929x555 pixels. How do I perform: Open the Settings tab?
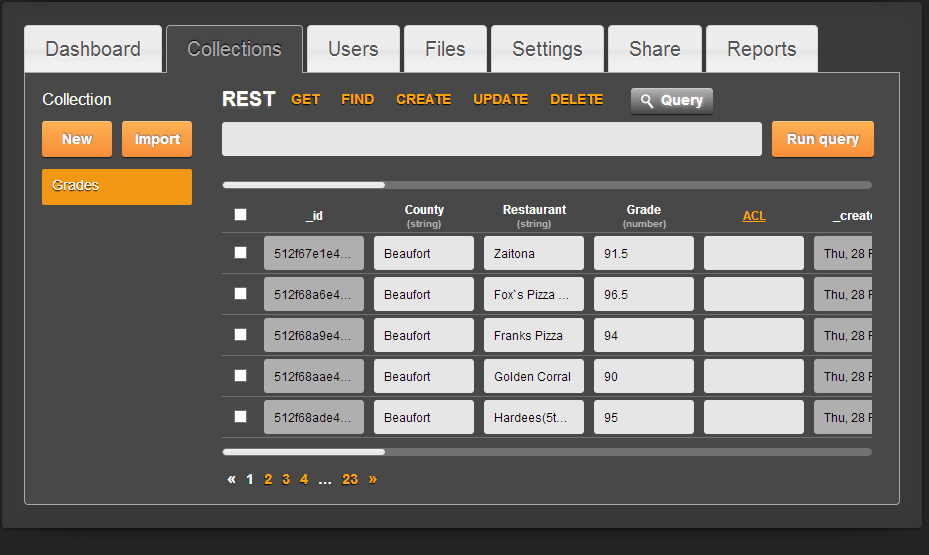[547, 49]
